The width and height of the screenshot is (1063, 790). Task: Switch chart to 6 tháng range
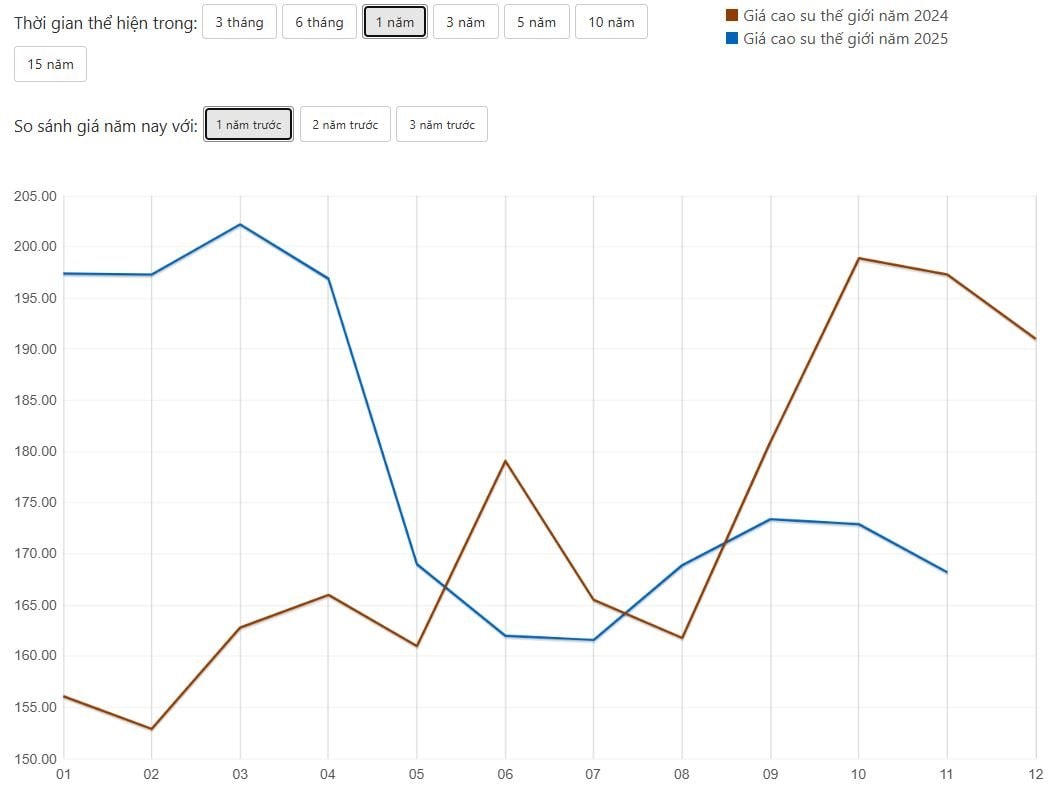pos(319,22)
